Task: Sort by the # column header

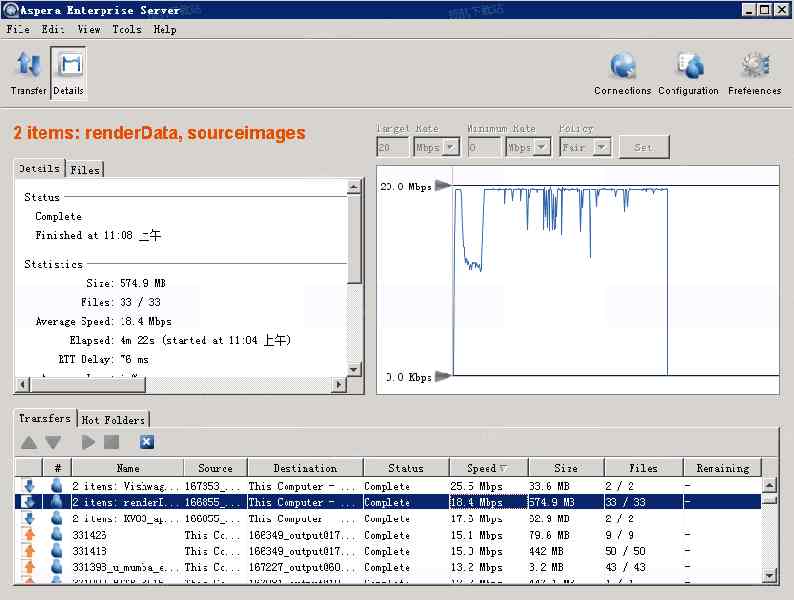Action: click(x=57, y=468)
